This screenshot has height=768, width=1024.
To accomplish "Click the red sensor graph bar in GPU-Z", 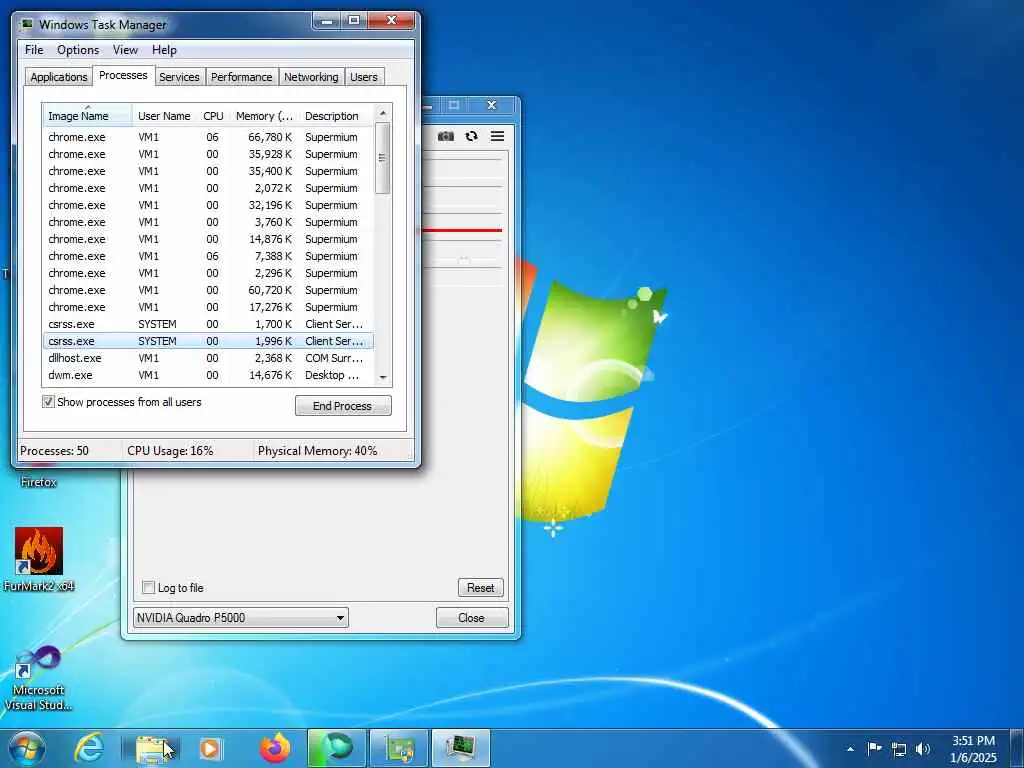I will [462, 230].
